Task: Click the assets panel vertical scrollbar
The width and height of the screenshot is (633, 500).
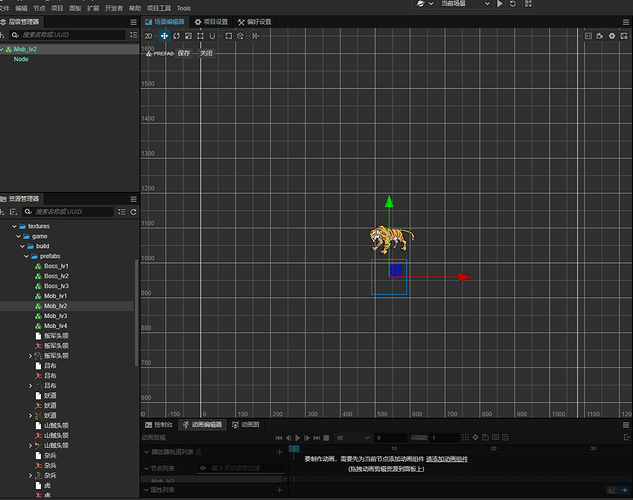Action: tap(136, 313)
